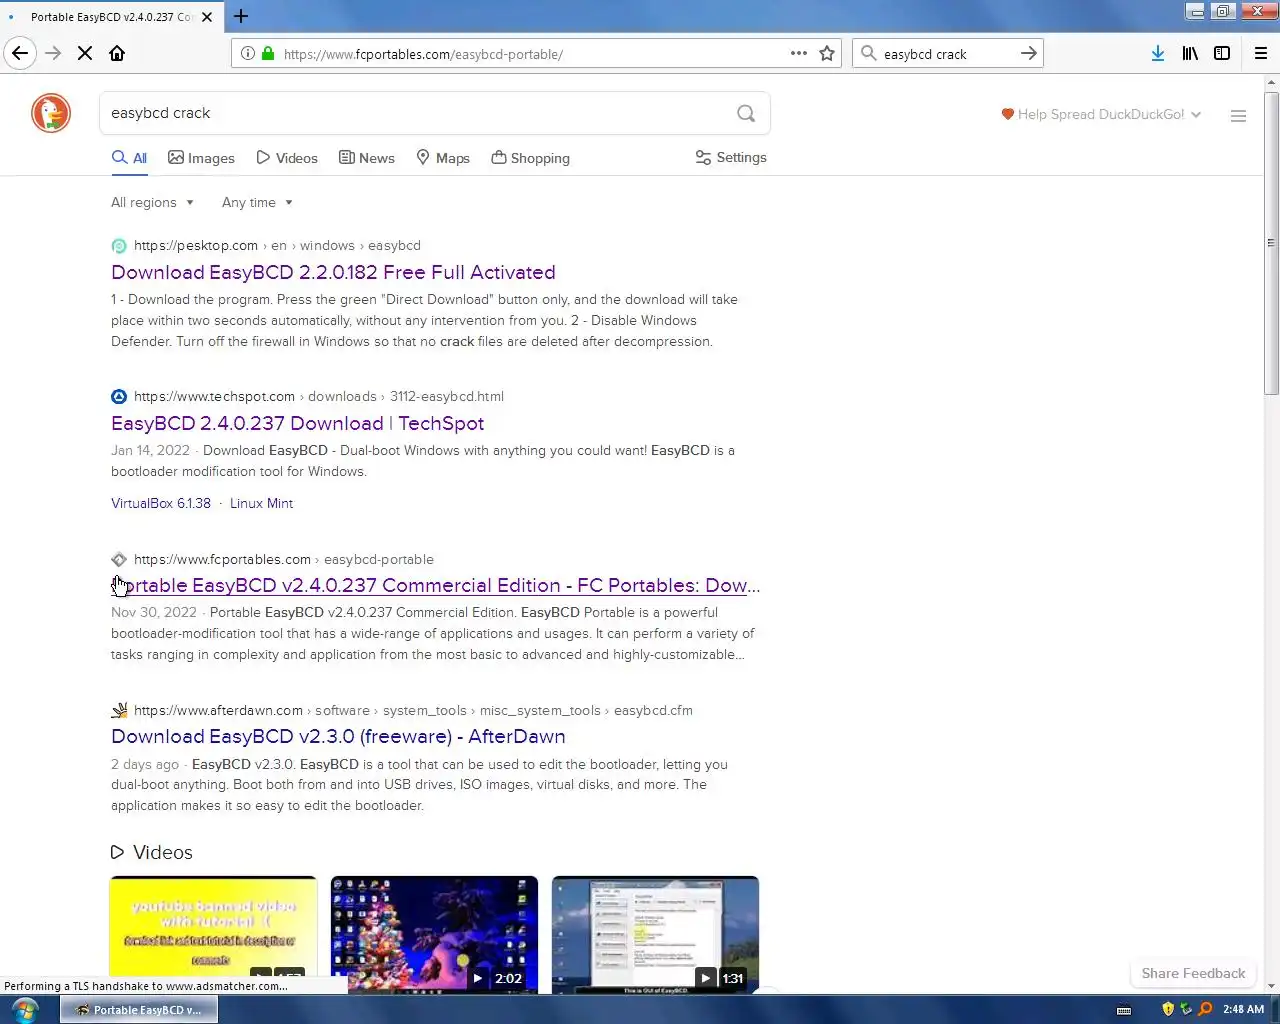Click the DuckDuckGo search box text

[x=160, y=113]
